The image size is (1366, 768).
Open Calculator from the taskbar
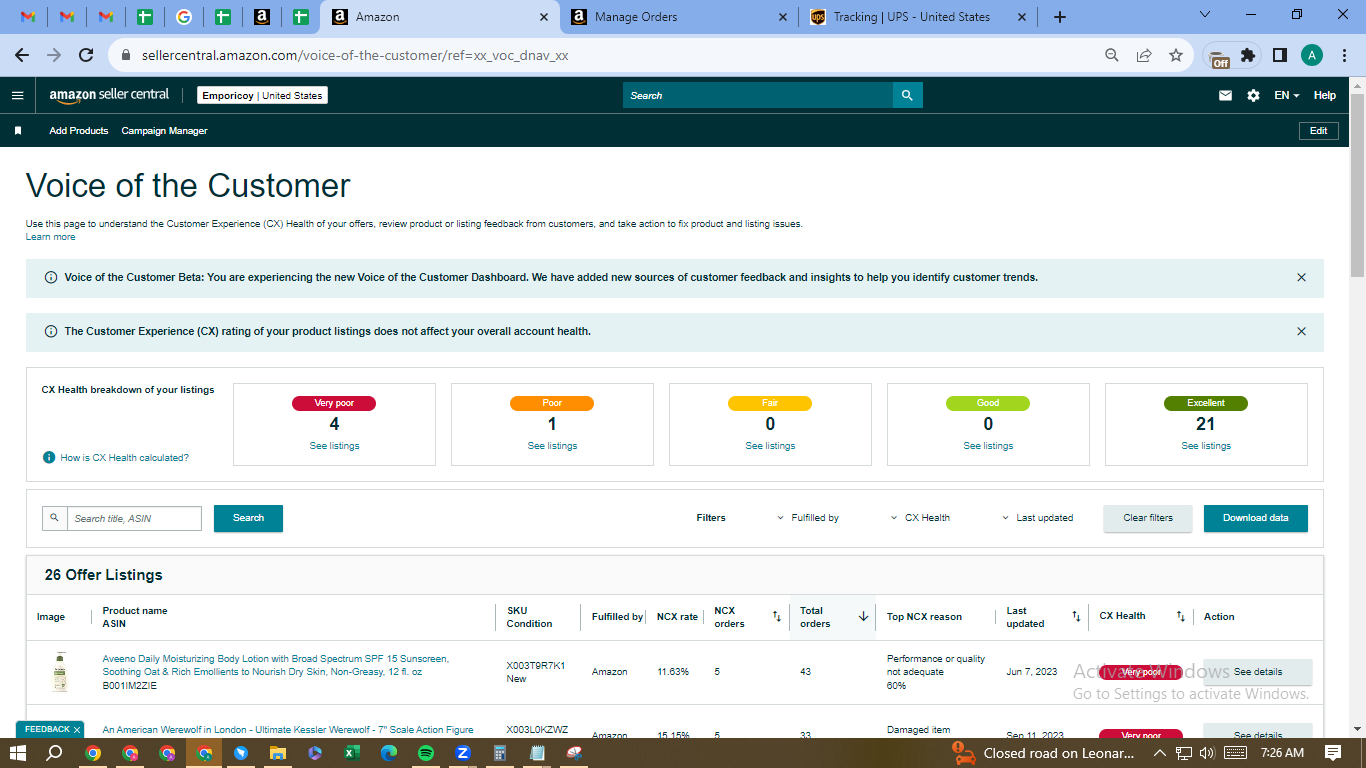500,753
